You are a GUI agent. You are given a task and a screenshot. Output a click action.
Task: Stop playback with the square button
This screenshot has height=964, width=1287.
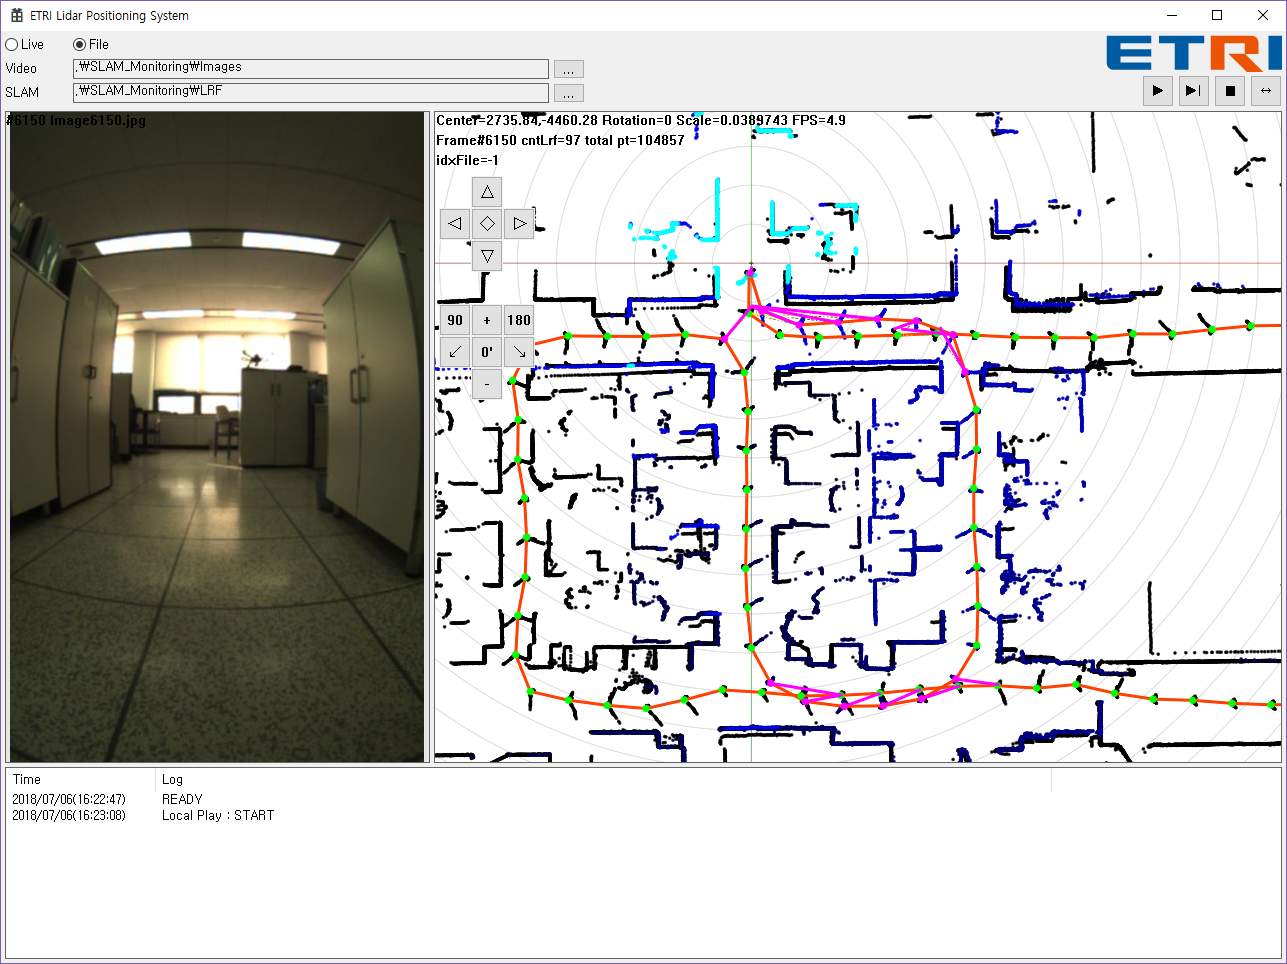1230,90
